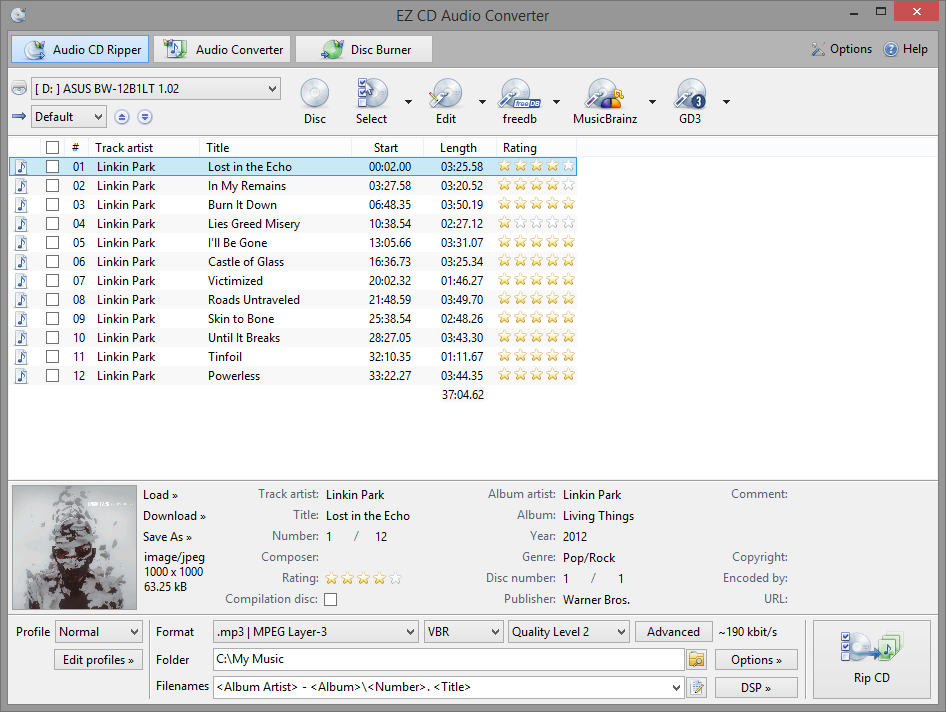Click the music note icon for track 01
This screenshot has width=946, height=712.
click(21, 167)
